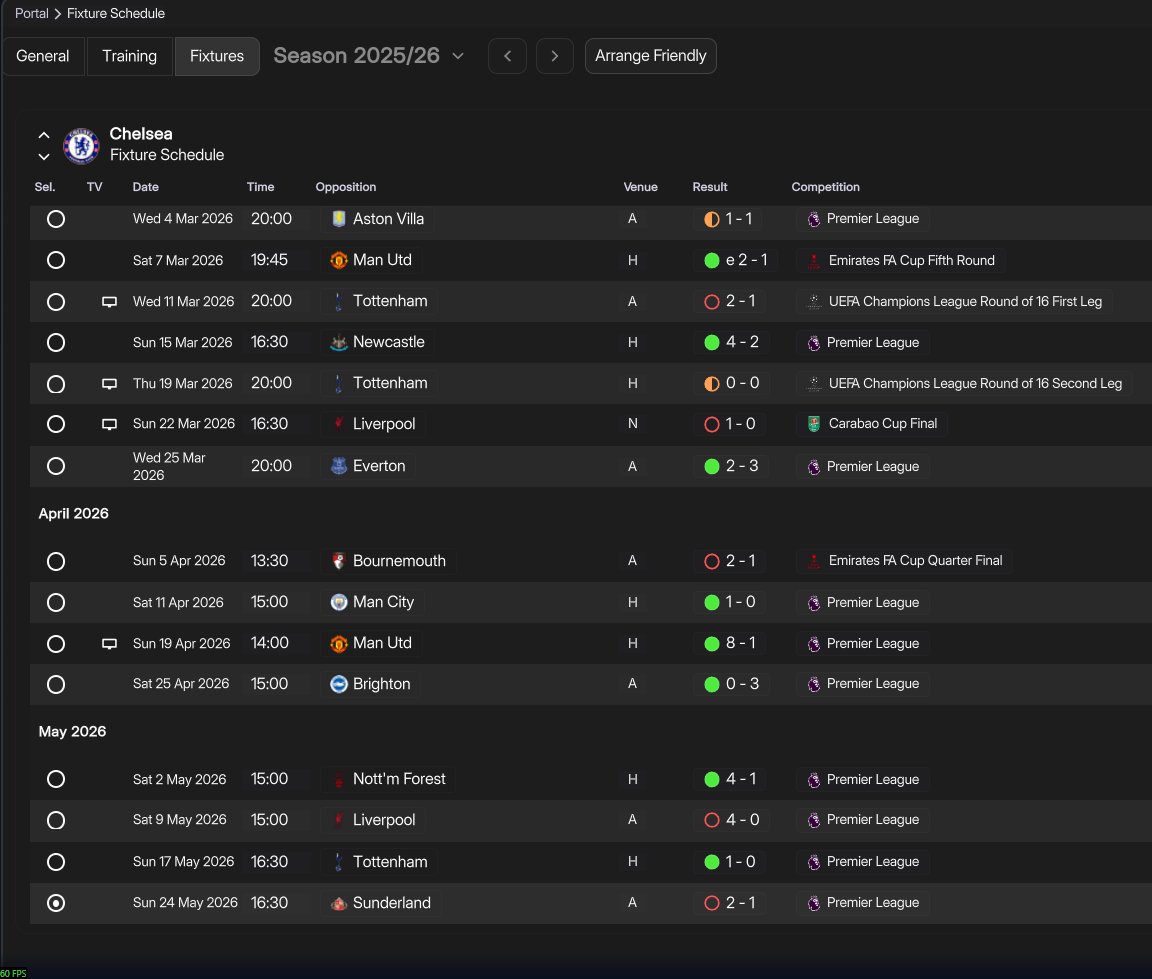Open the Training tab

point(129,56)
